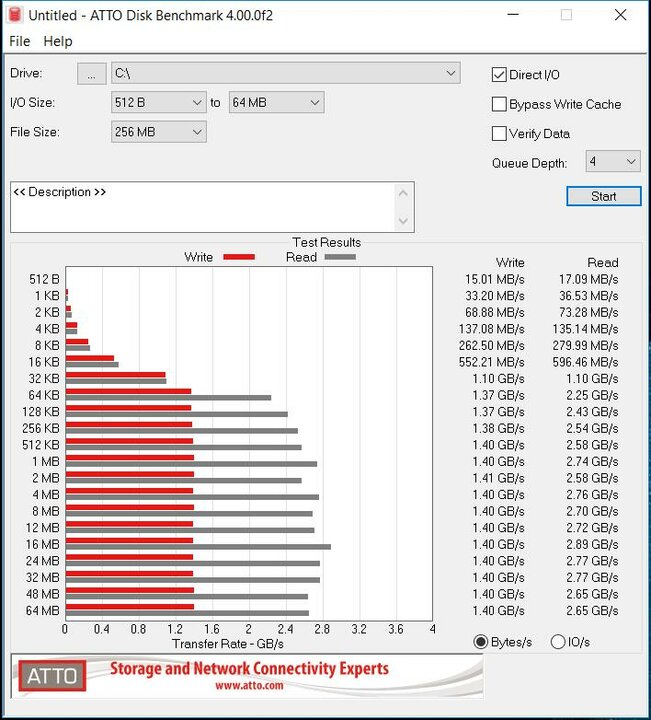Viewport: 651px width, 720px height.
Task: Select the Bytes/s radio button
Action: point(480,641)
